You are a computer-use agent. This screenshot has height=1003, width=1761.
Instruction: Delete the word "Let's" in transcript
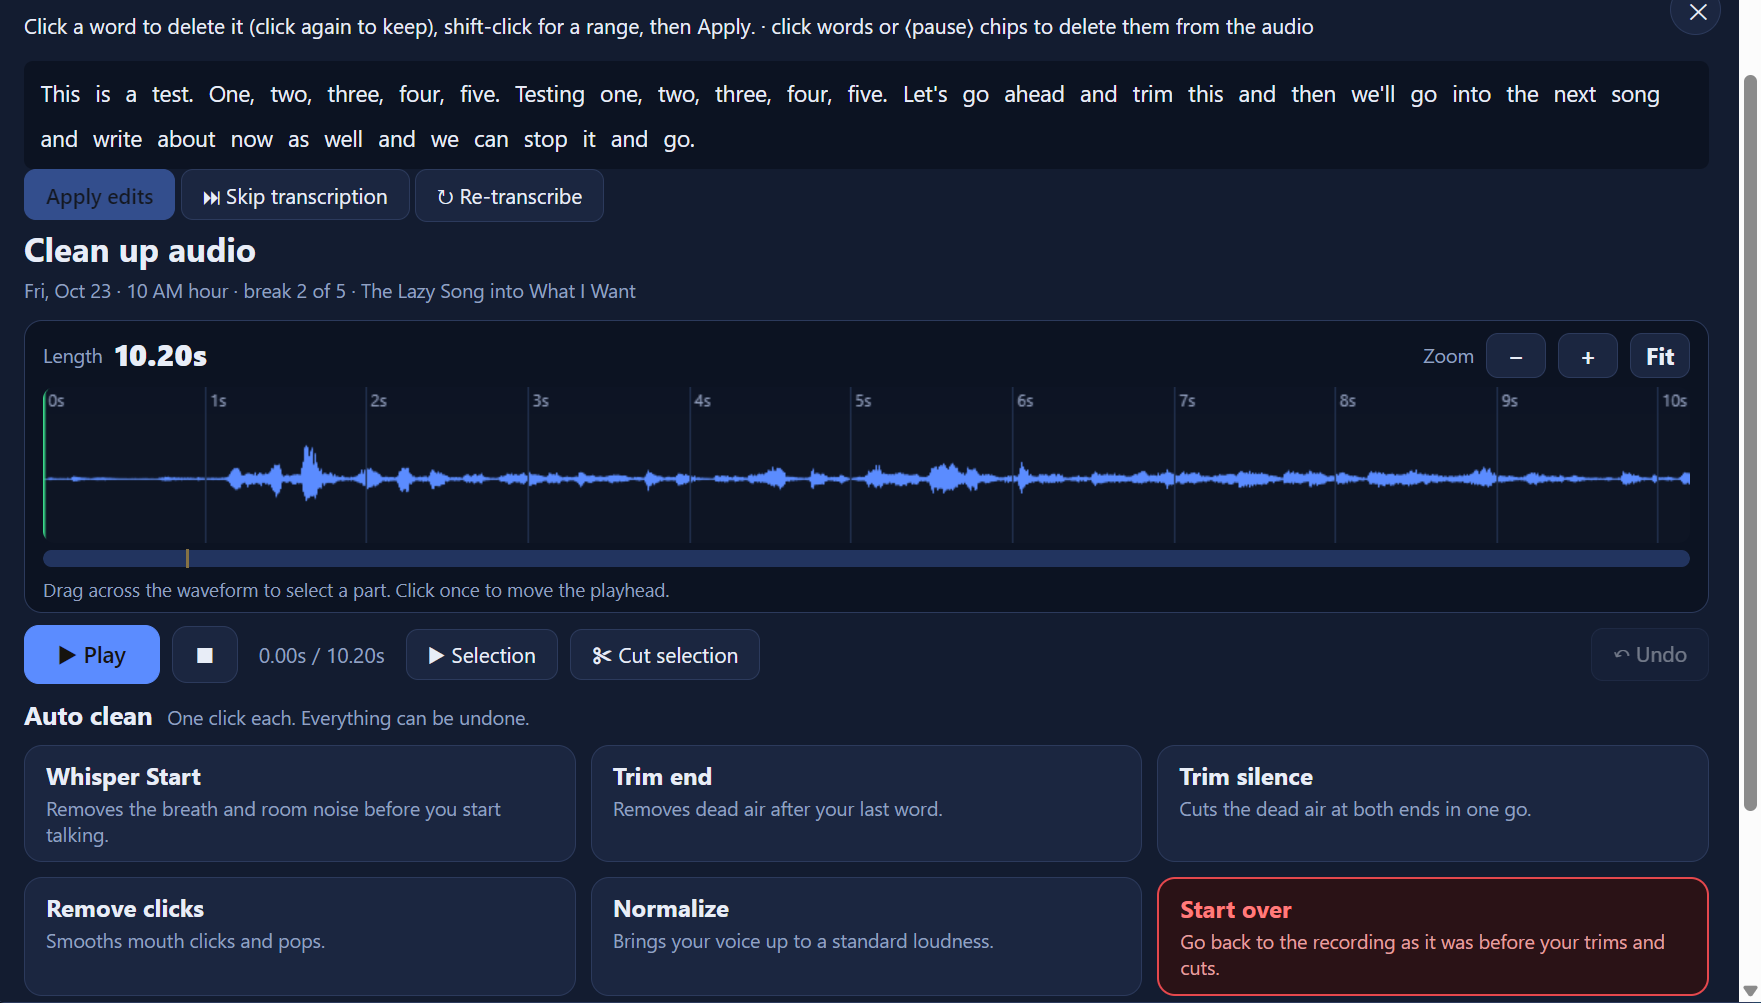click(925, 94)
